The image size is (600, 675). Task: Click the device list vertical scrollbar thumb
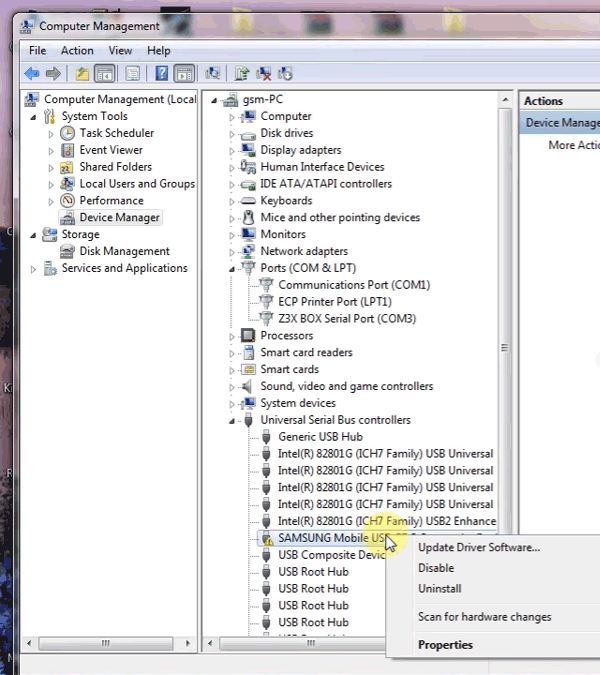pos(504,347)
